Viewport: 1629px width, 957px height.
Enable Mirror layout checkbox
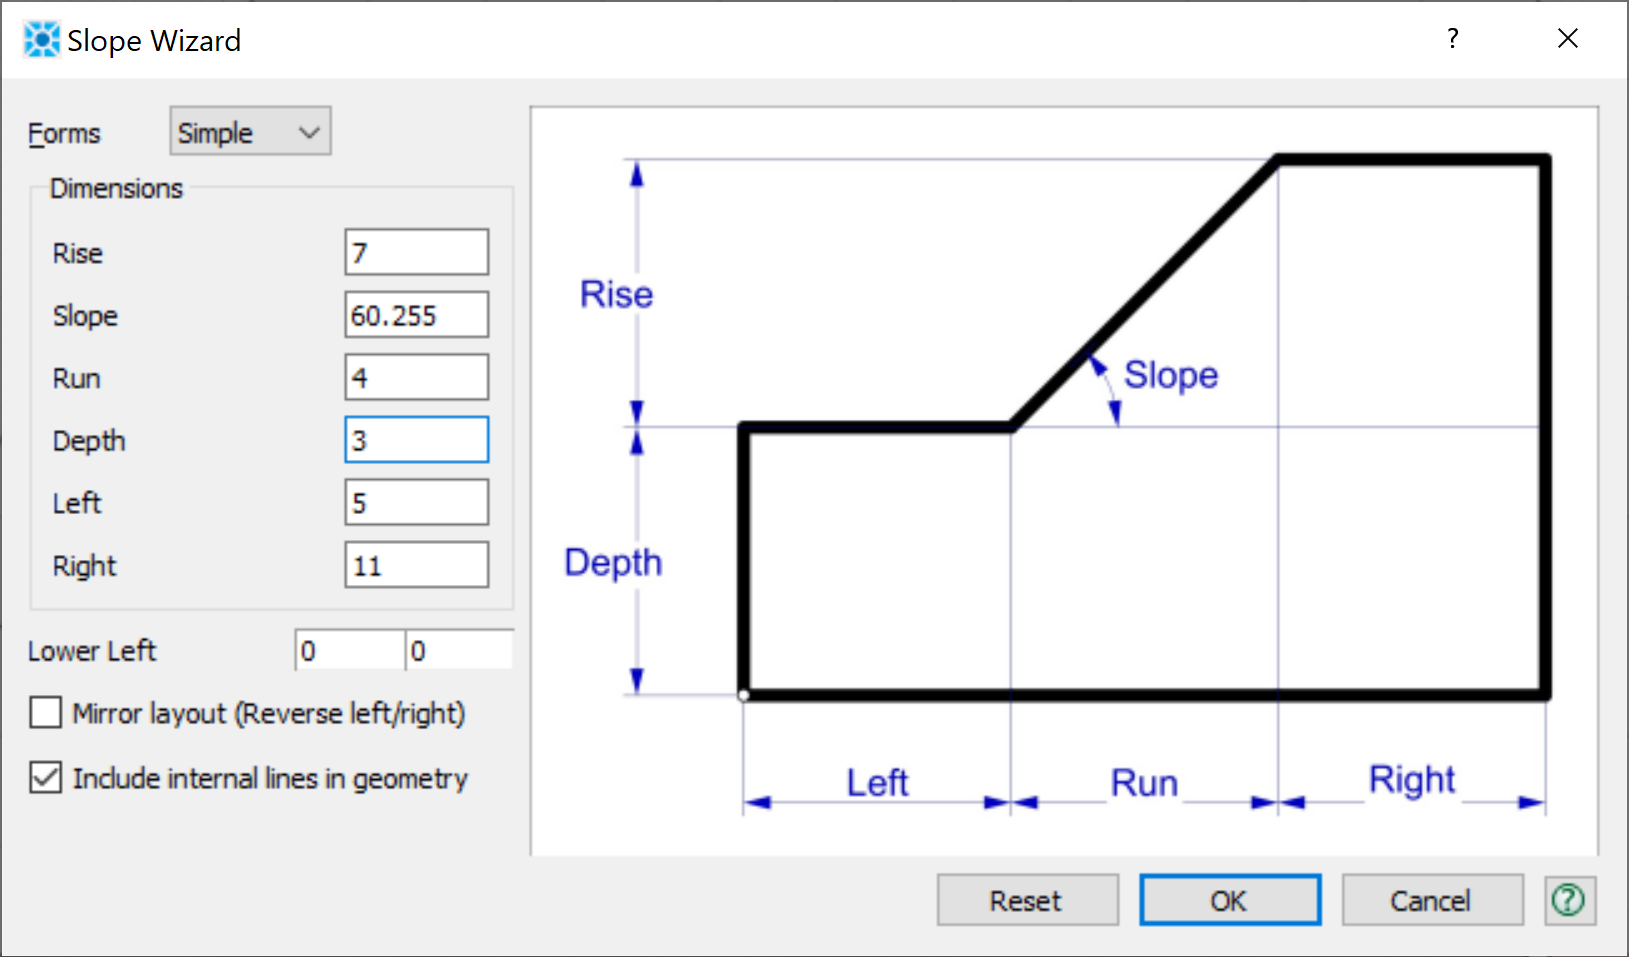tap(46, 713)
